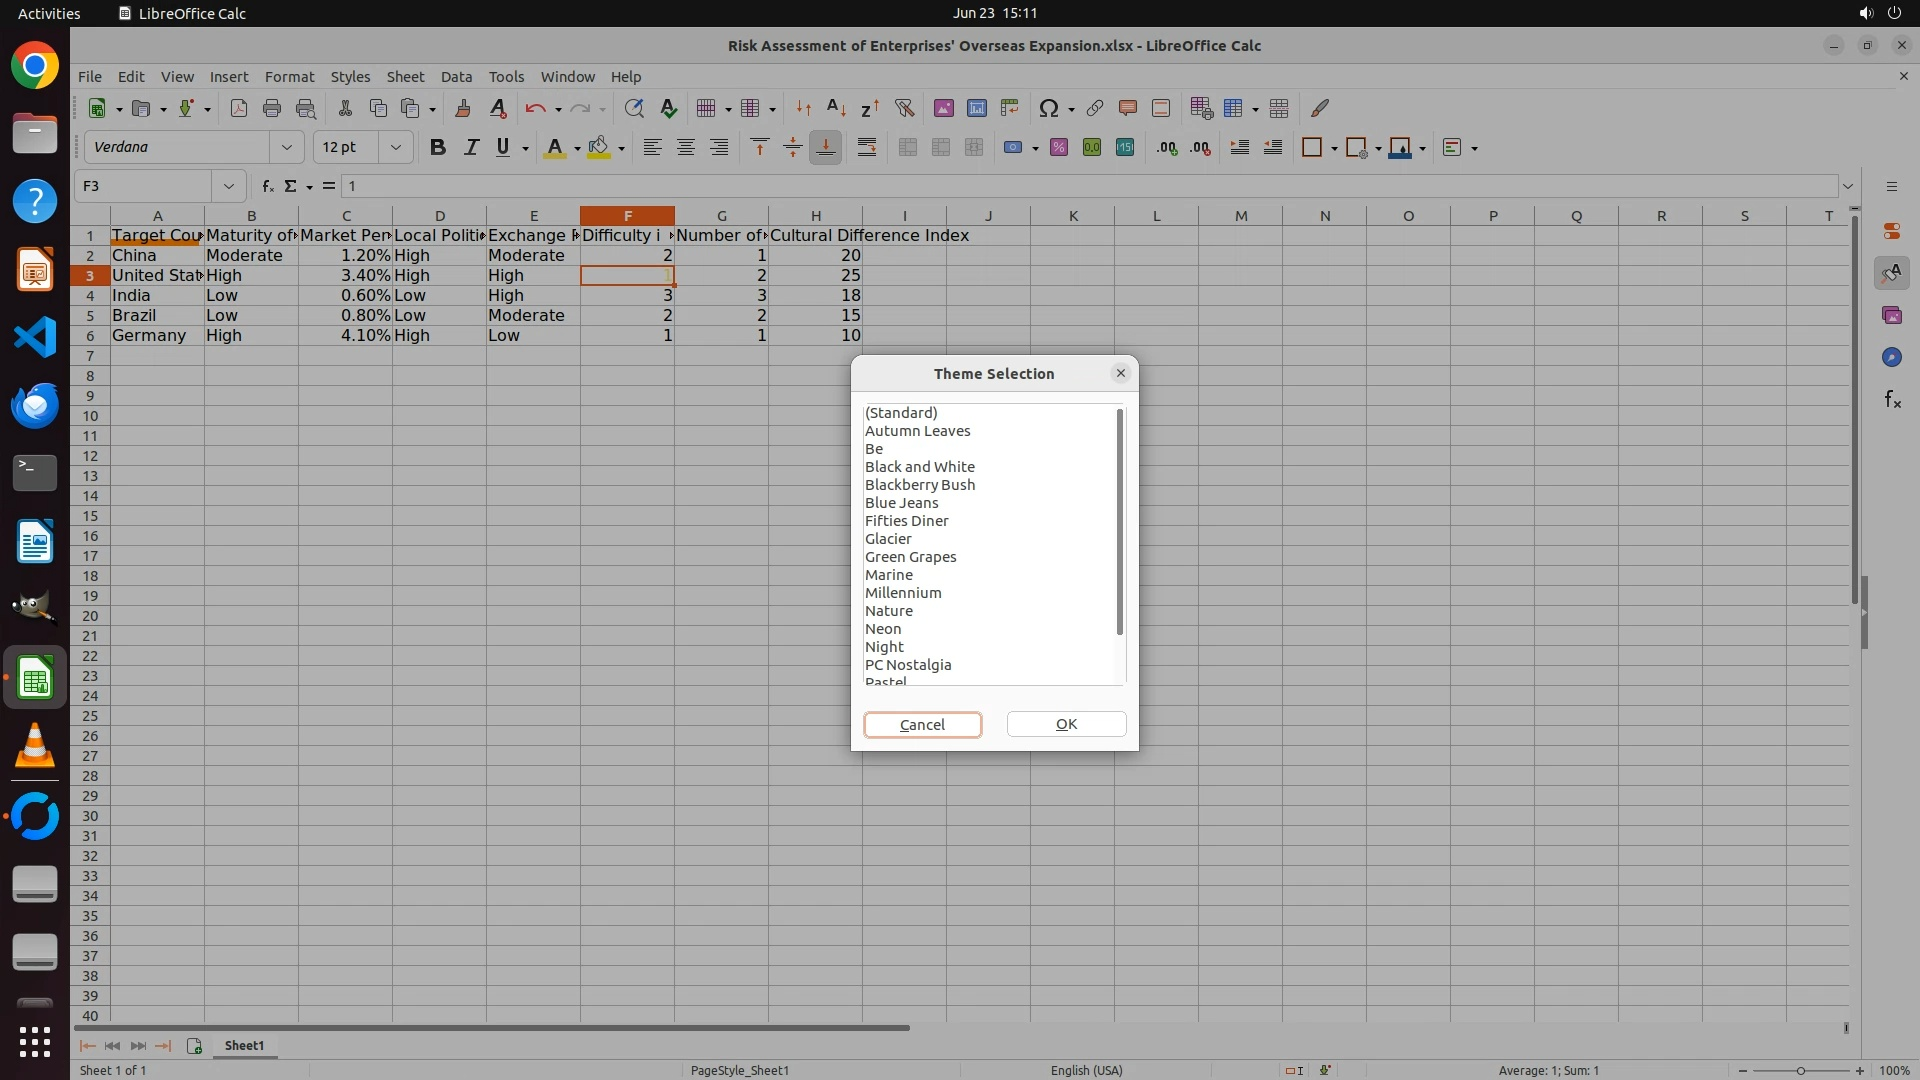1920x1080 pixels.
Task: Toggle Bold formatting
Action: 437,148
